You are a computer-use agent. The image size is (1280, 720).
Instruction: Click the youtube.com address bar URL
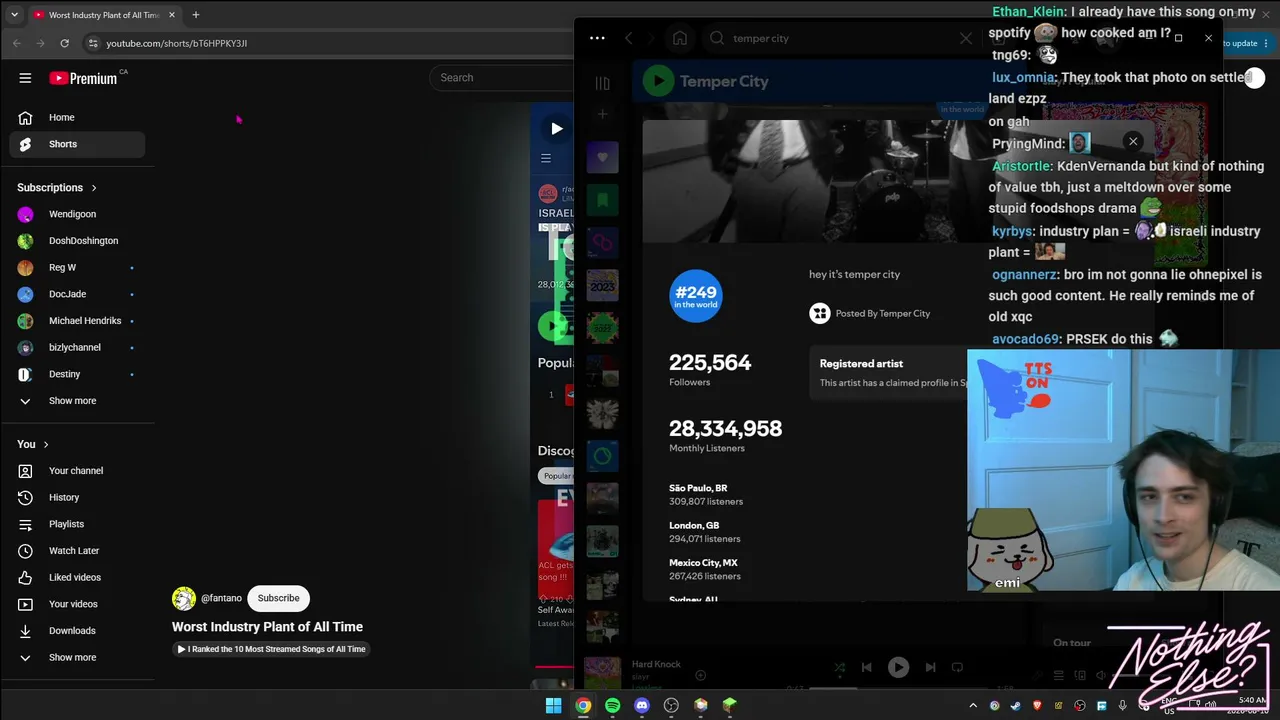[x=177, y=43]
